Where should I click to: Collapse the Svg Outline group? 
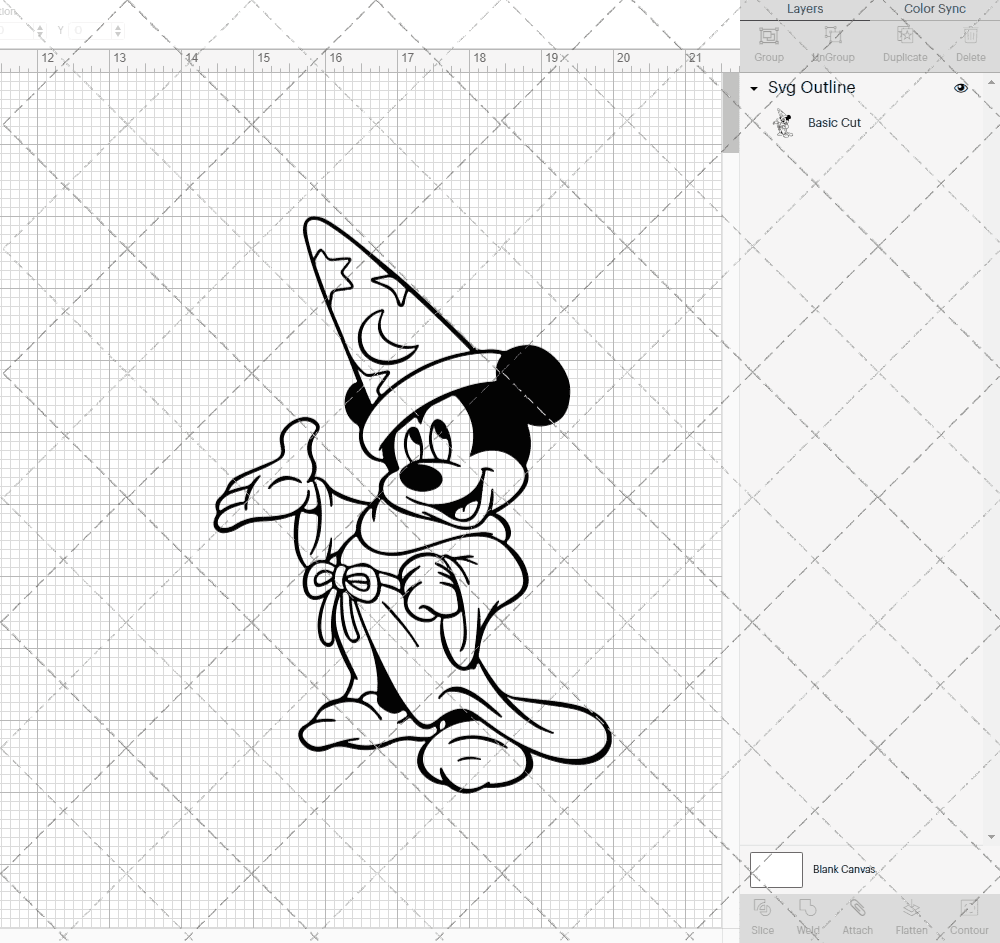click(x=754, y=88)
